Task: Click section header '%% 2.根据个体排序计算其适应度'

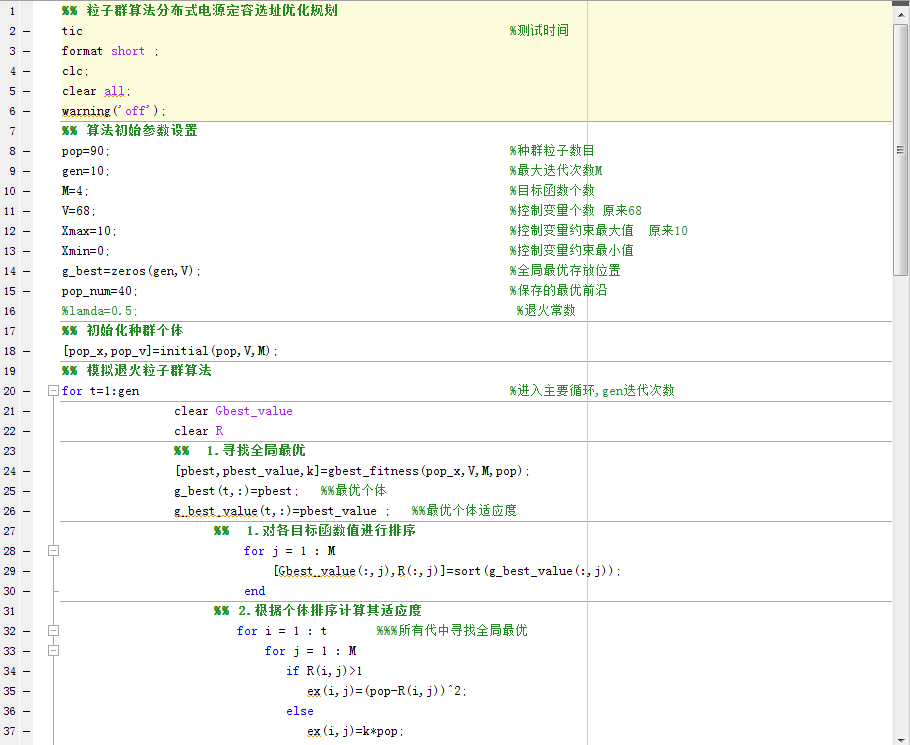Action: (317, 610)
